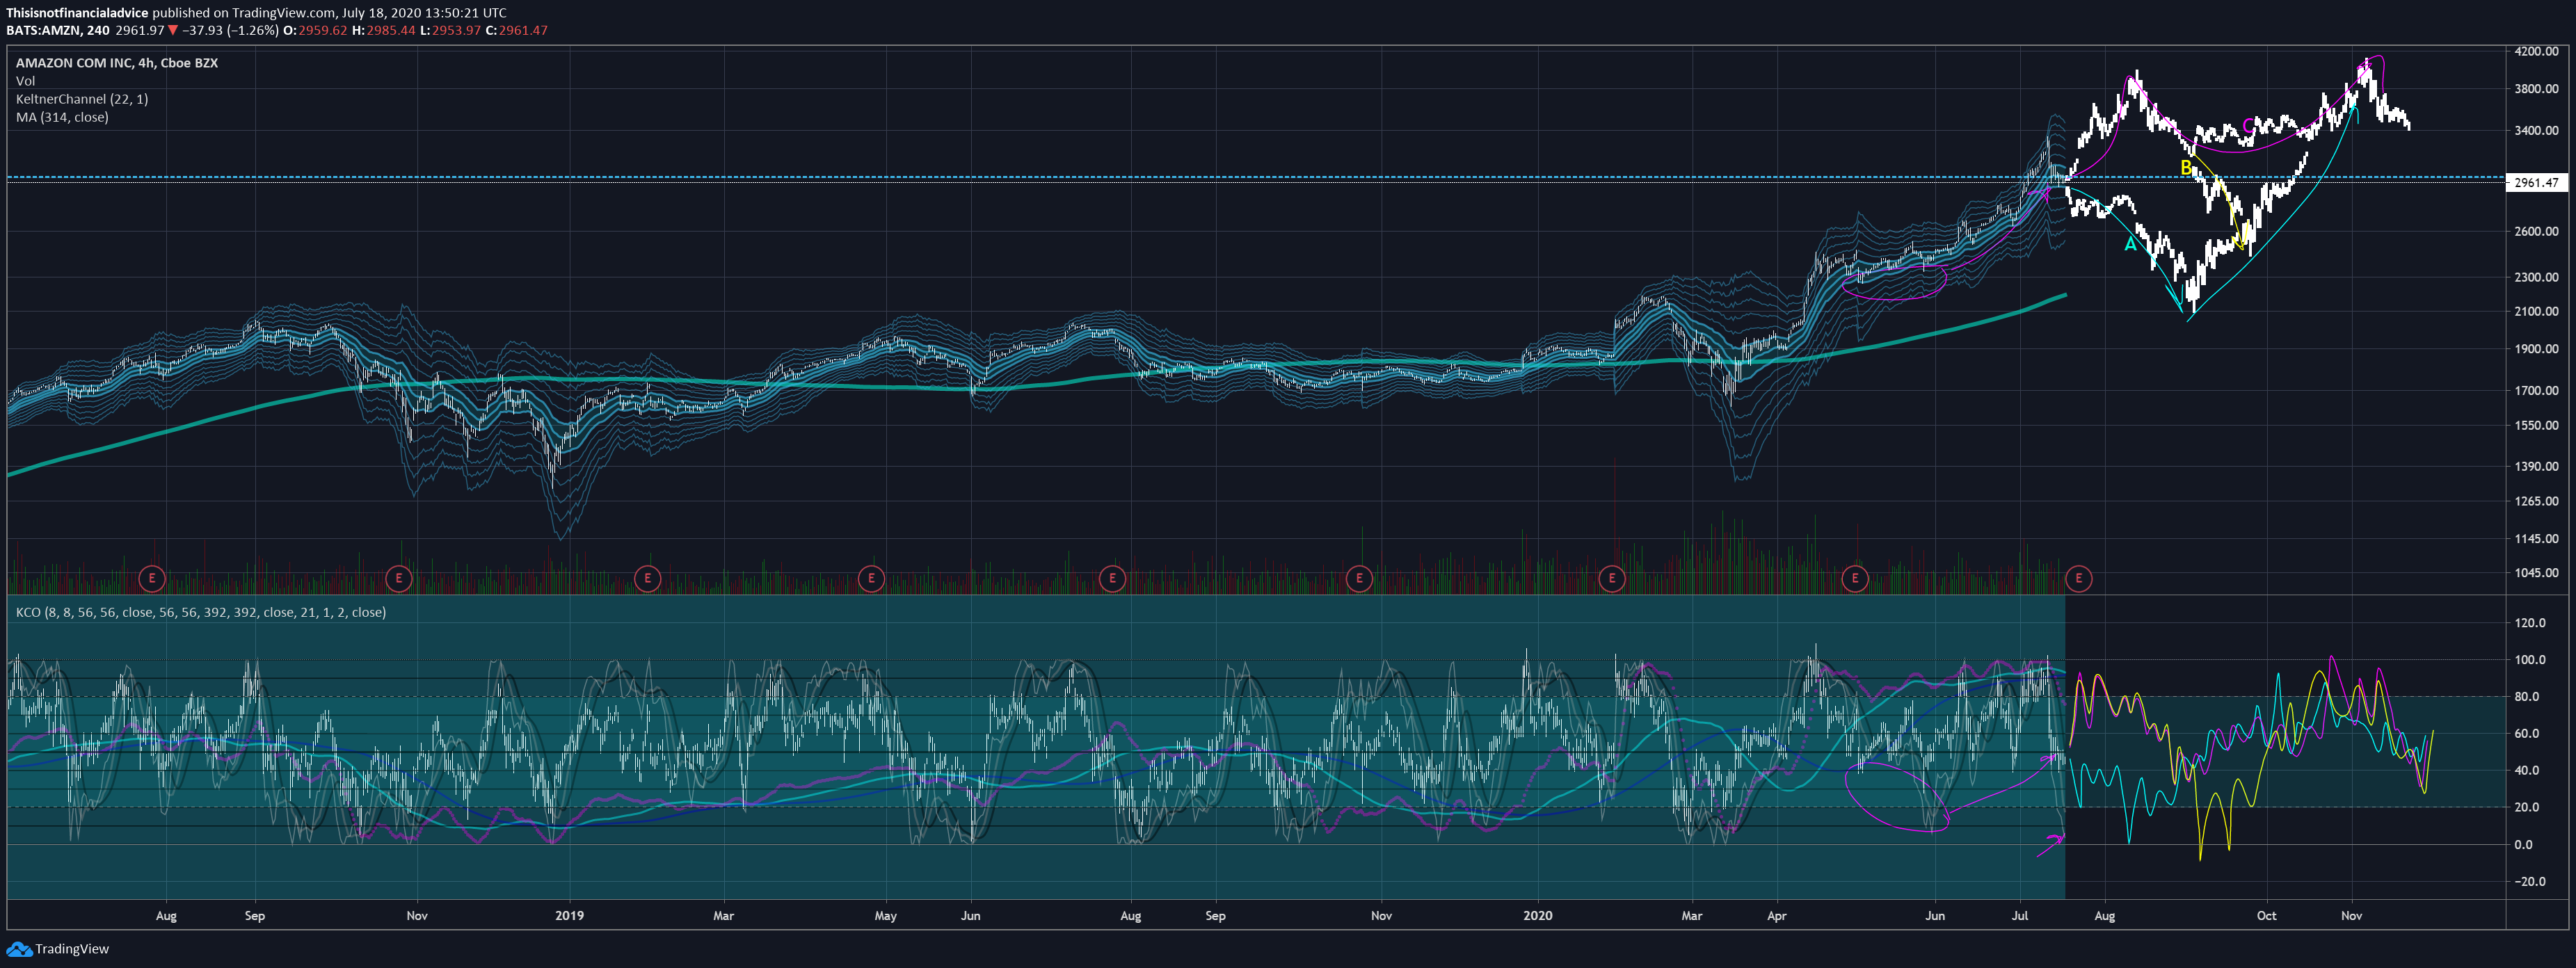Click the 2300.00 price axis label
This screenshot has height=968, width=2576.
click(2536, 277)
